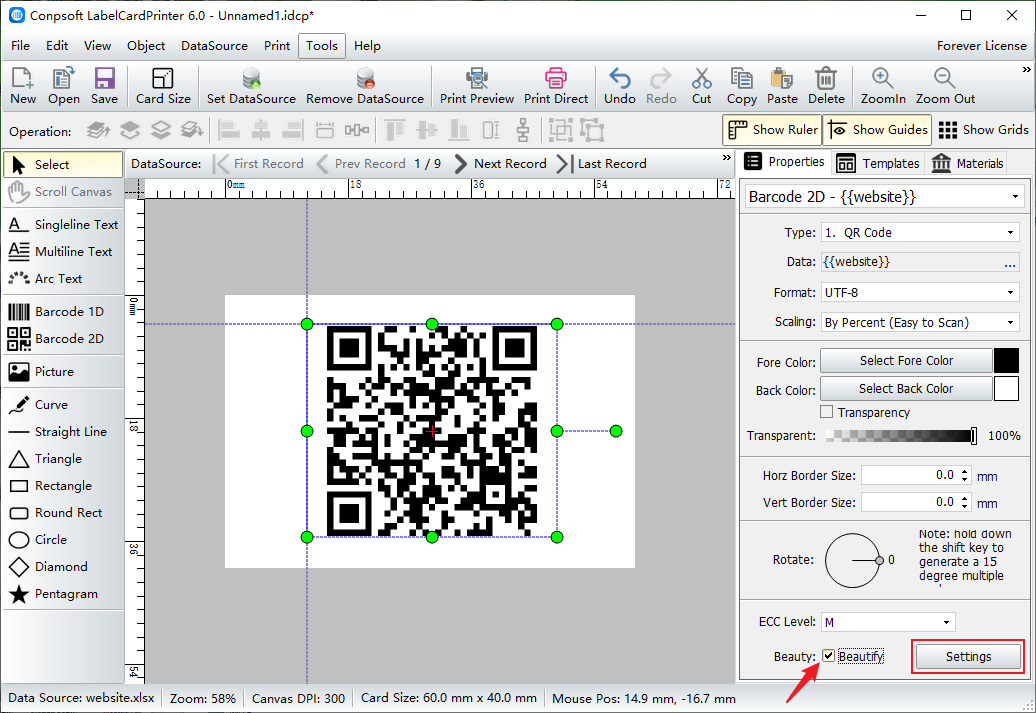Viewport: 1036px width, 713px height.
Task: Cut the selected object
Action: click(x=702, y=86)
